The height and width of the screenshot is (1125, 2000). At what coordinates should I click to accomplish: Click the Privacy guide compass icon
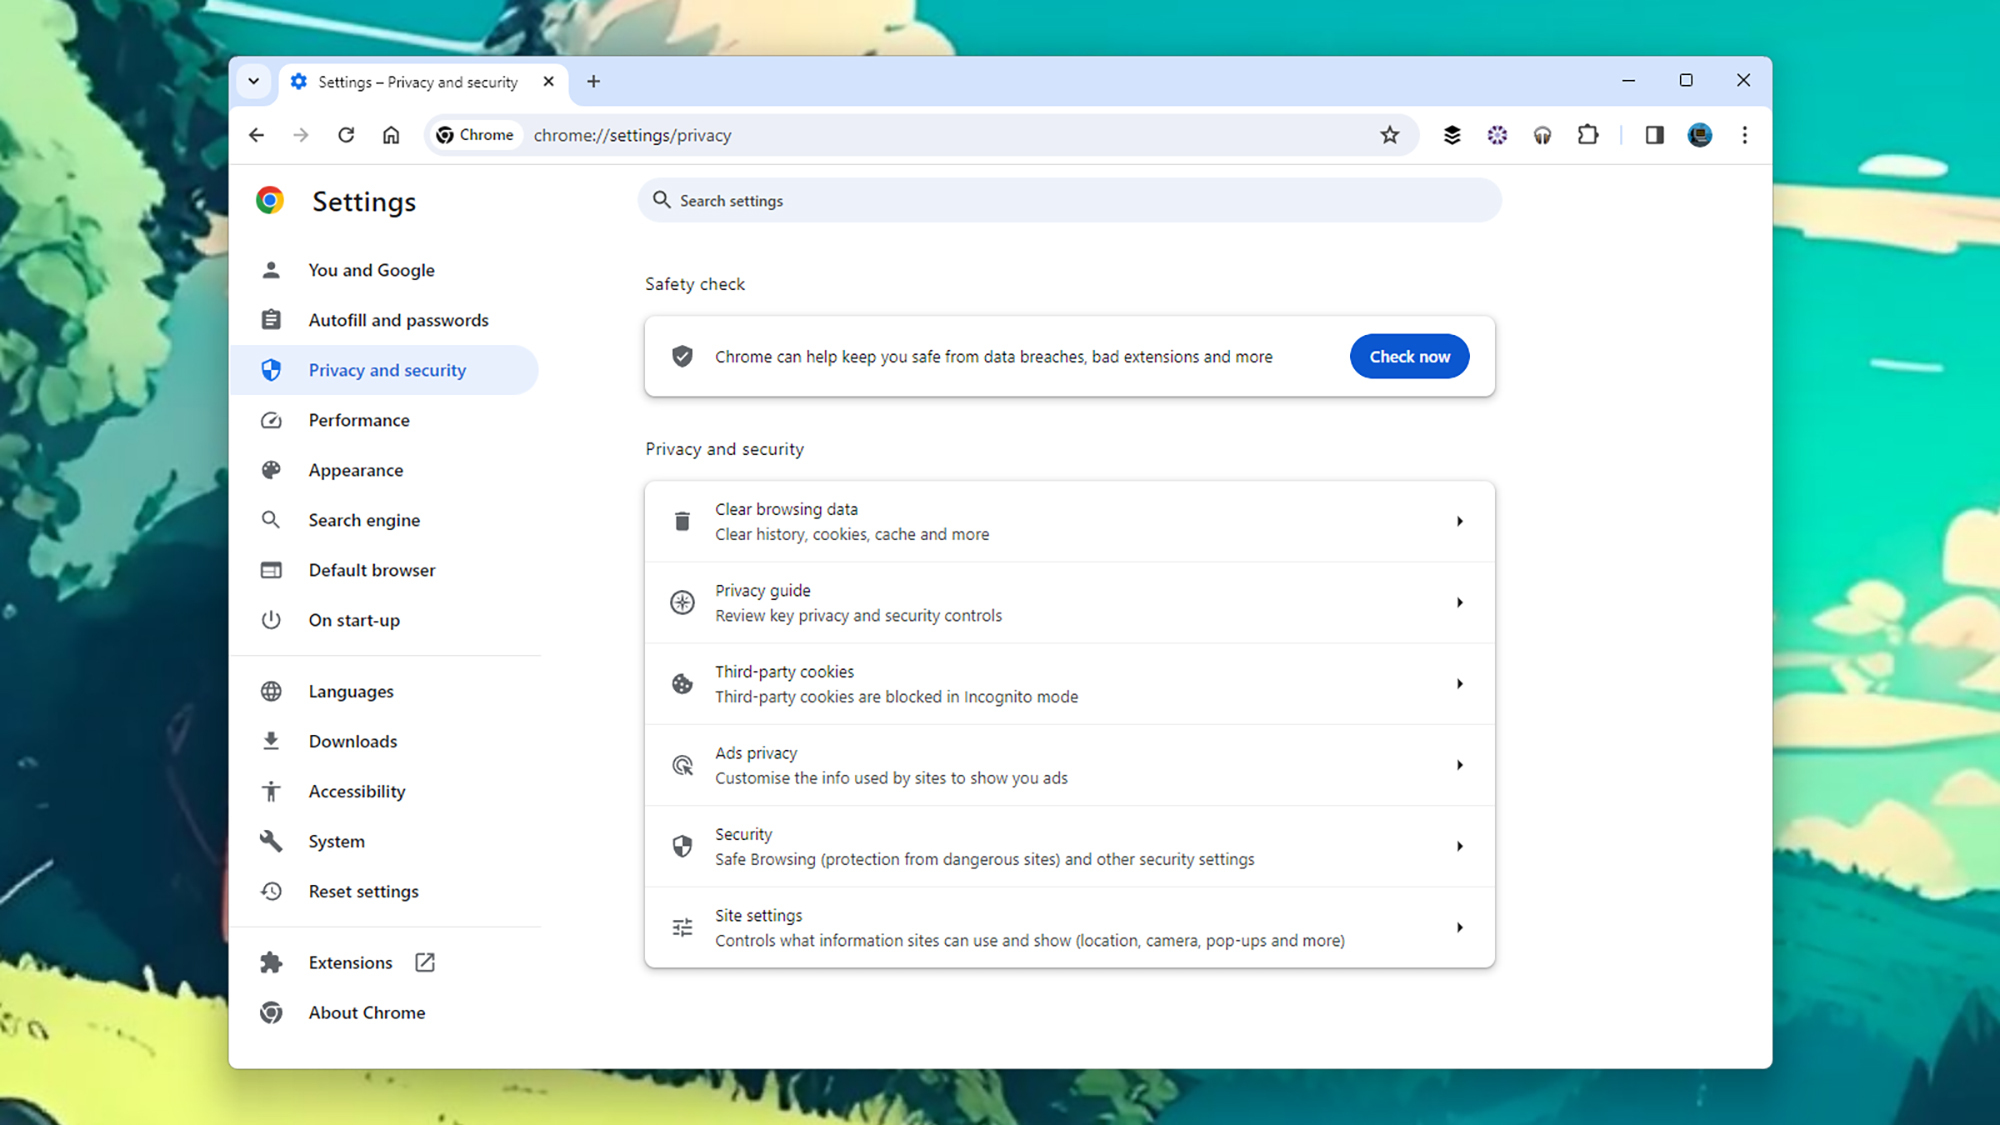[682, 603]
